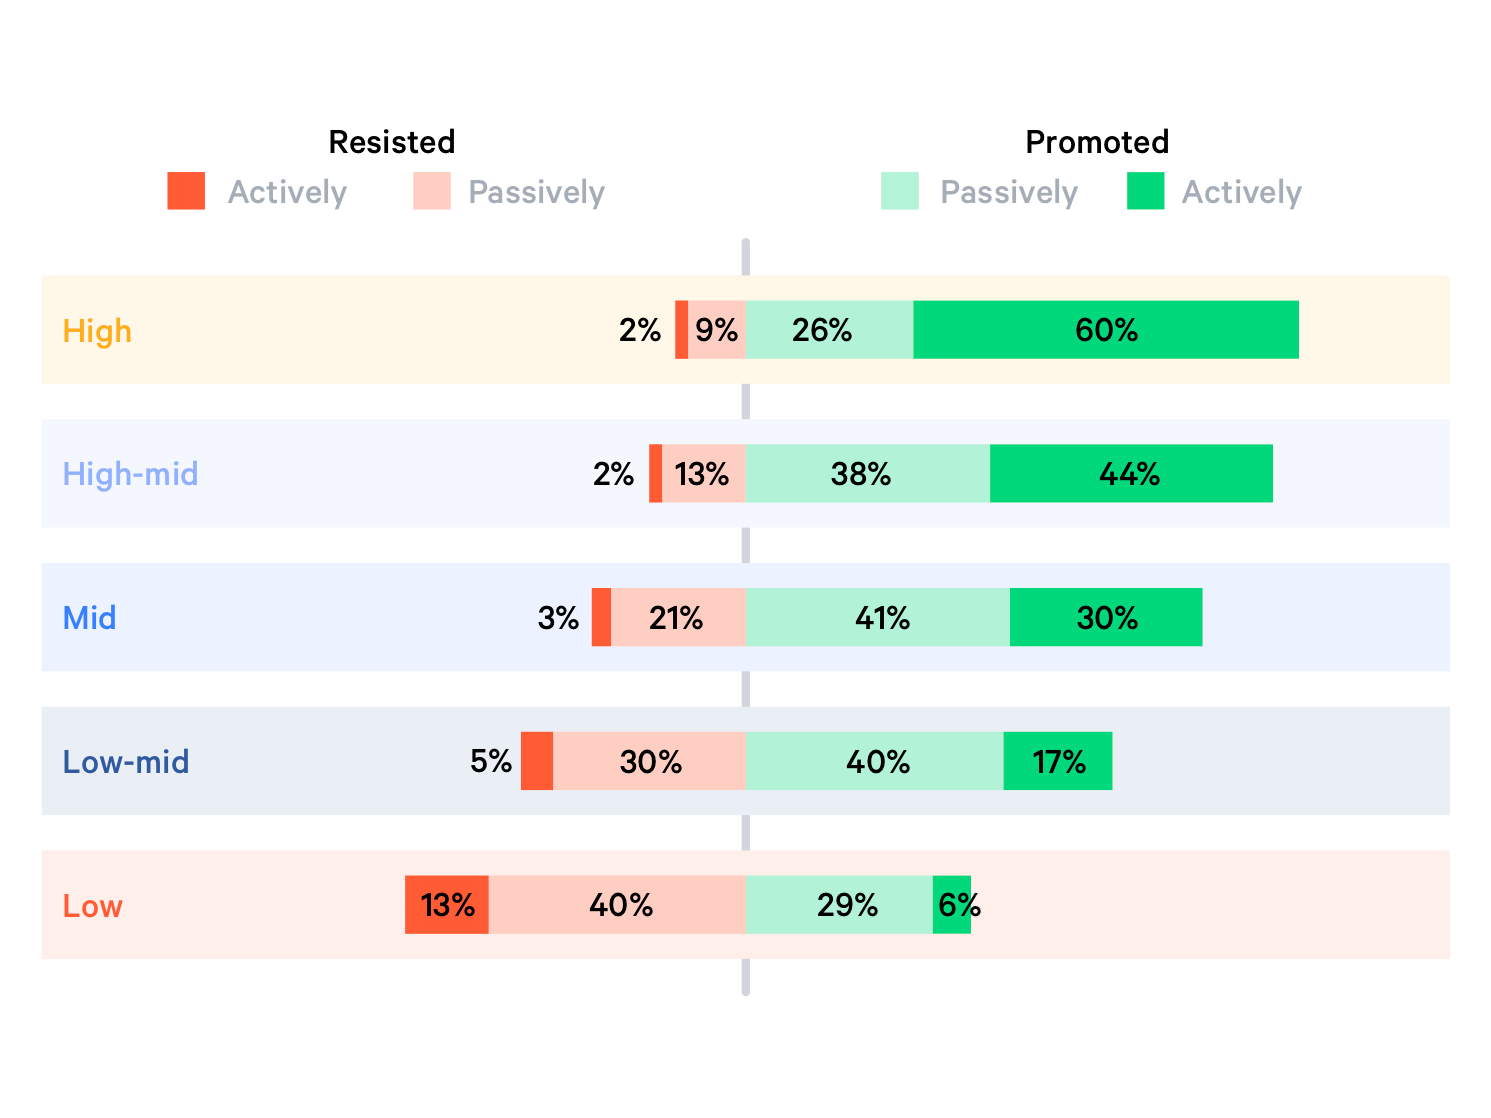
Task: Select the High-mid row label
Action: click(130, 474)
